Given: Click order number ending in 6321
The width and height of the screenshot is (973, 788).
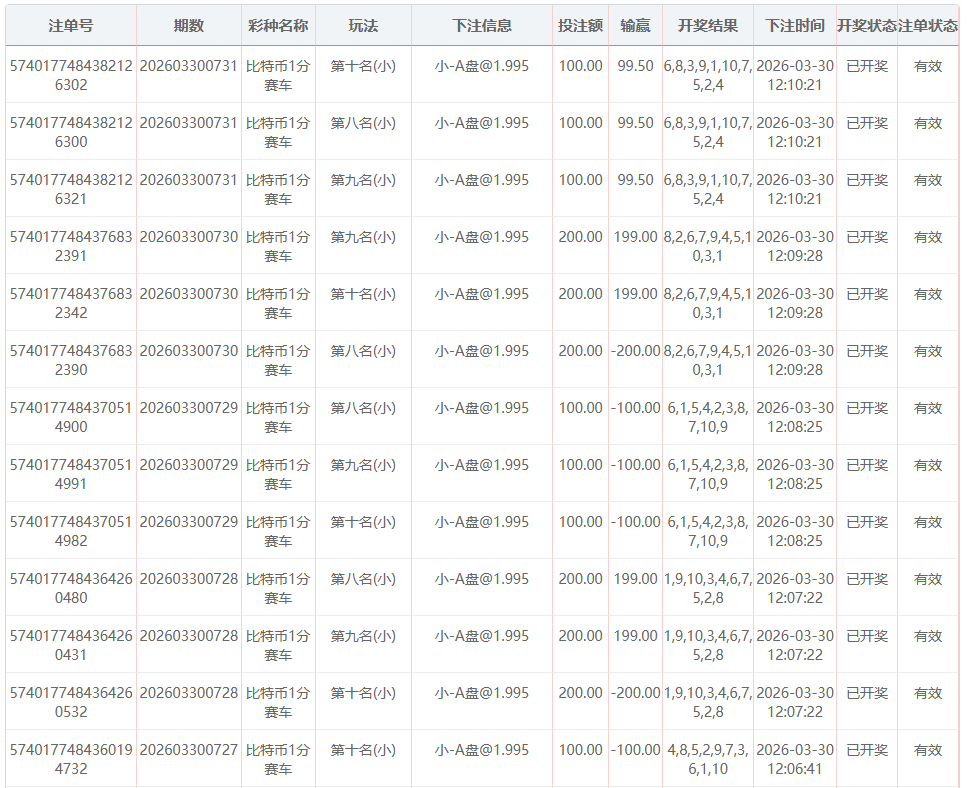Looking at the screenshot, I should tap(71, 190).
